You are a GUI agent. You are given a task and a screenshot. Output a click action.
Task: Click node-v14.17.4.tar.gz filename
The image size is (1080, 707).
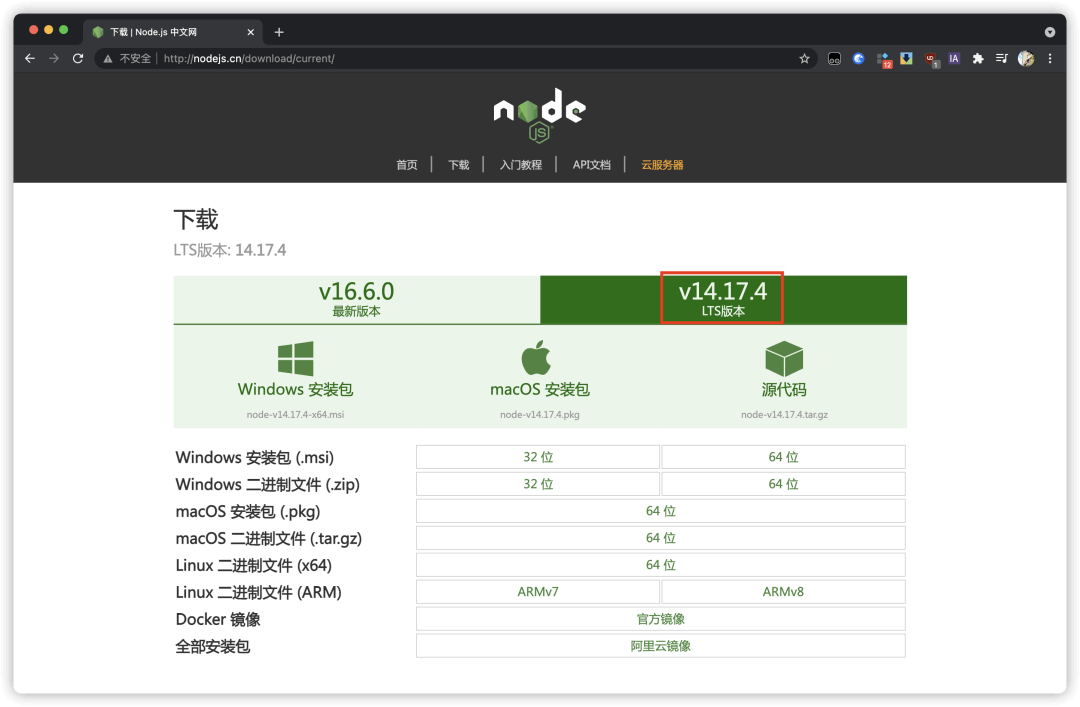785,415
